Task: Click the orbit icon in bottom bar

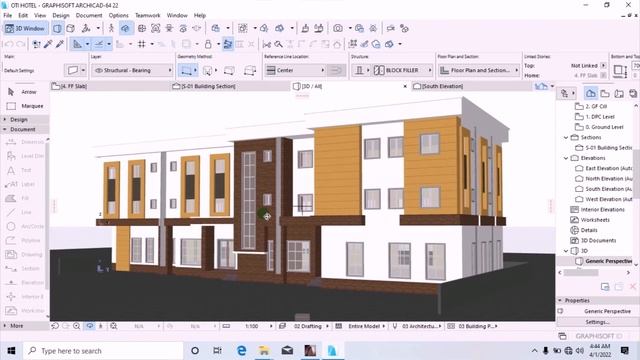Action: pos(89,326)
